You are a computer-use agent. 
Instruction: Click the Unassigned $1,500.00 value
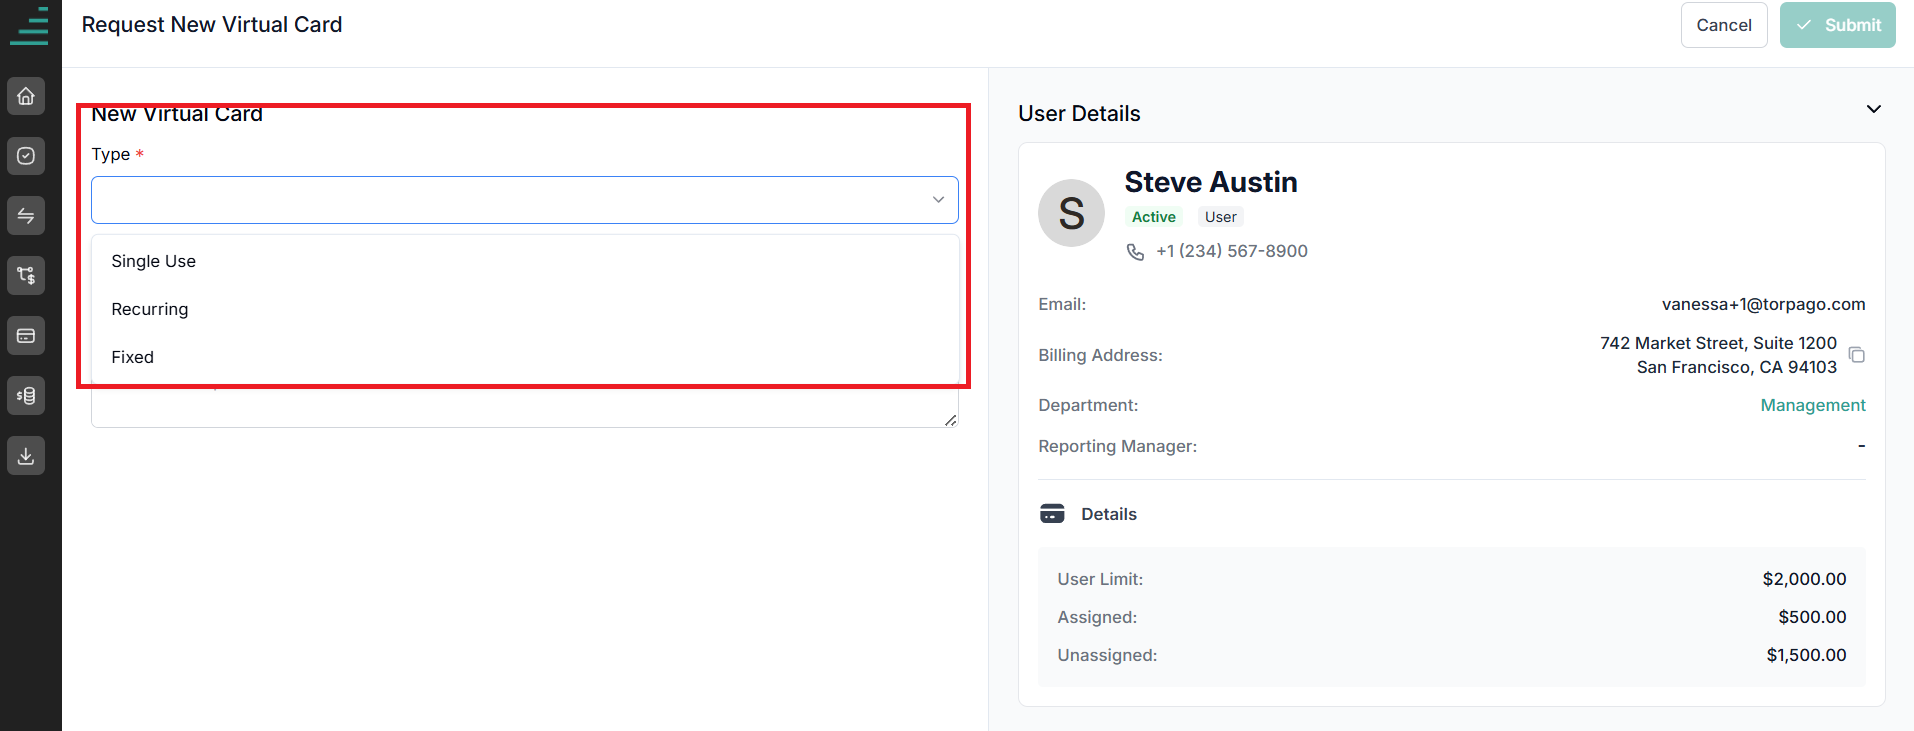click(1806, 655)
